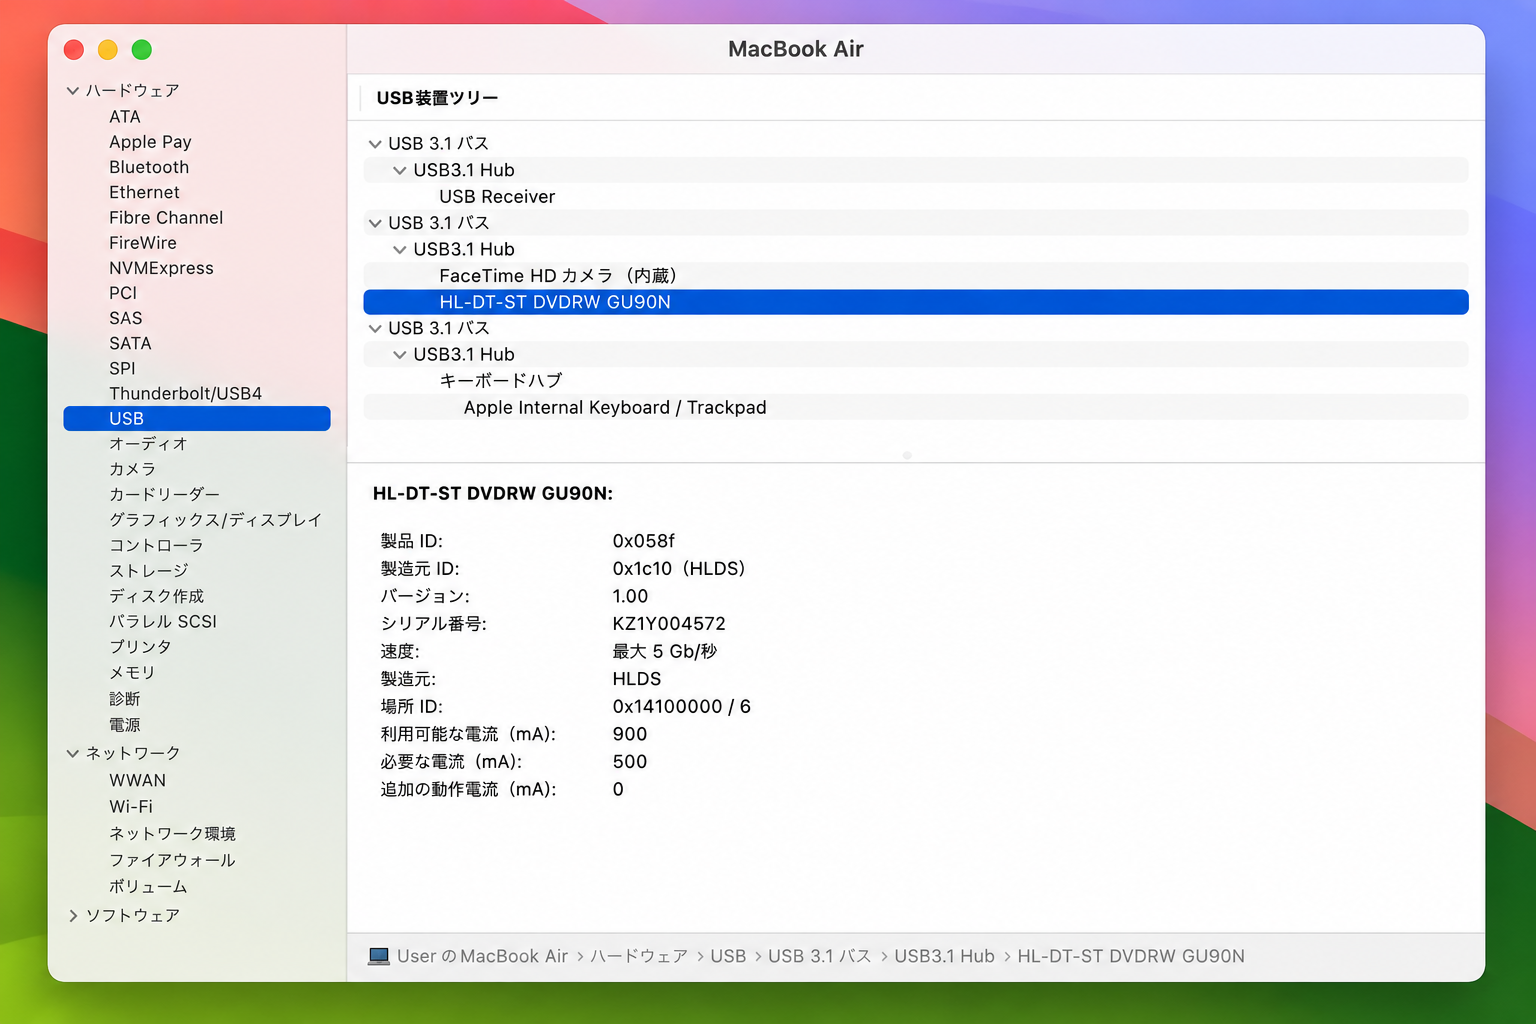Select Wi-Fi in the sidebar
The height and width of the screenshot is (1024, 1536).
(131, 806)
